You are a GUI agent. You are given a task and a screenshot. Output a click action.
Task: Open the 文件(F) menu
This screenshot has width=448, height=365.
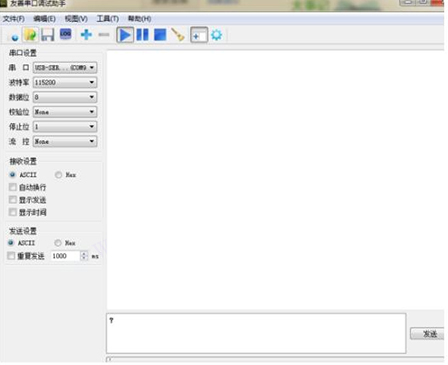pos(14,19)
